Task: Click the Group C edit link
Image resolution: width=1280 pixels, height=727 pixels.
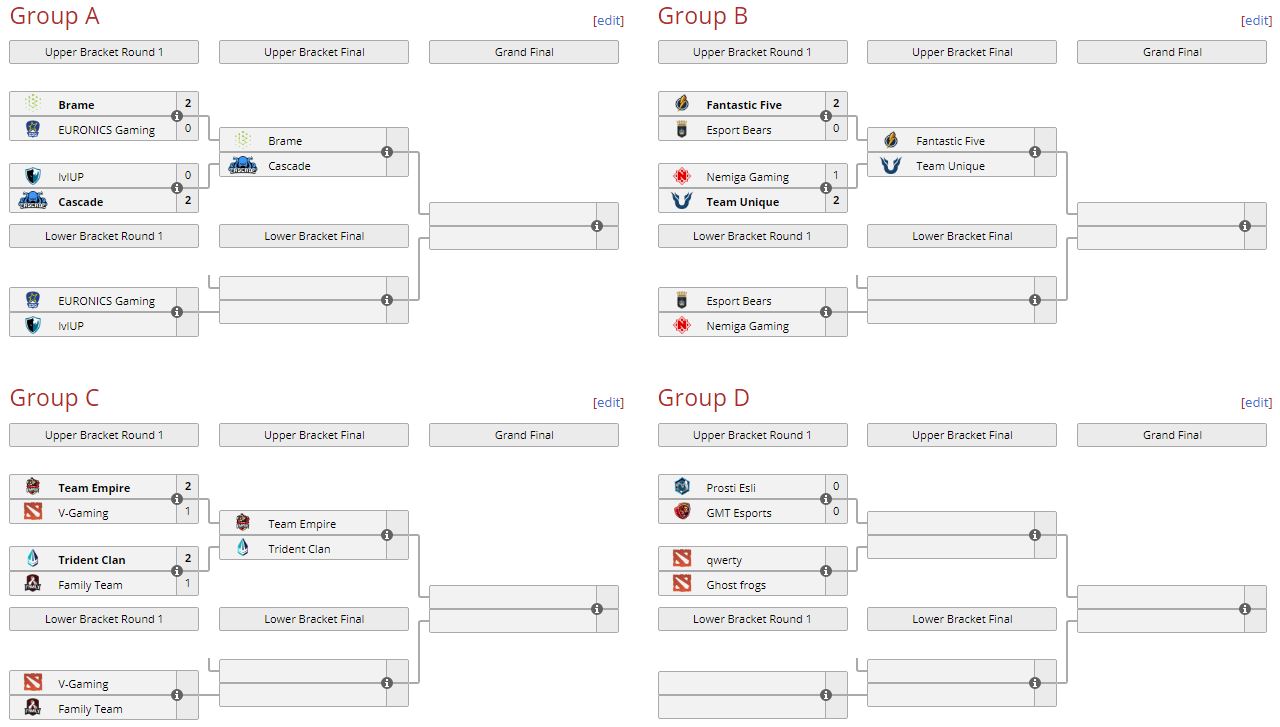Action: point(608,402)
